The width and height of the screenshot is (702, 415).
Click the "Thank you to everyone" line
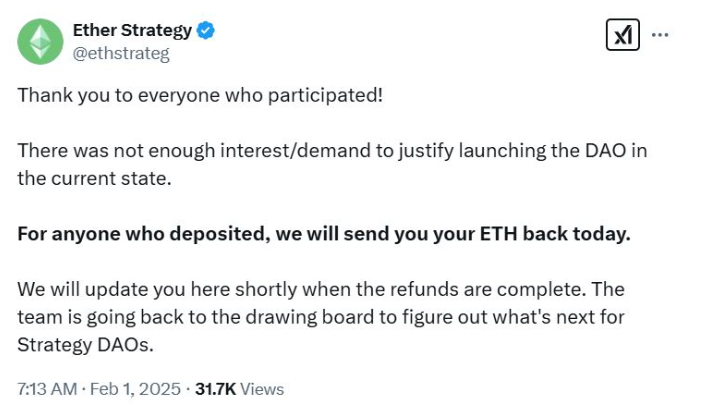coord(199,95)
